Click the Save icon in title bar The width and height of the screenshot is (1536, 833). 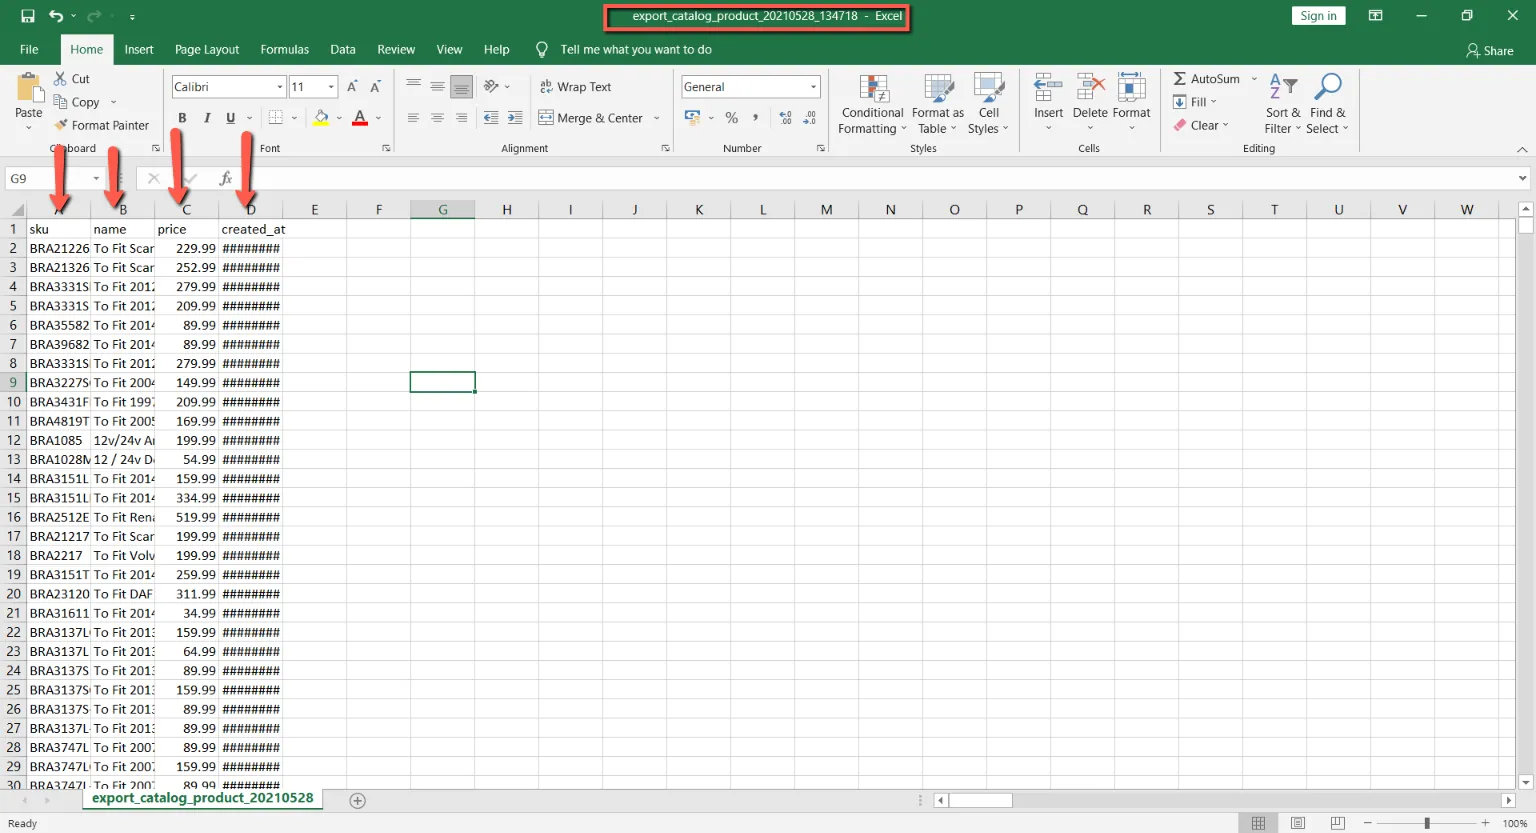(27, 16)
